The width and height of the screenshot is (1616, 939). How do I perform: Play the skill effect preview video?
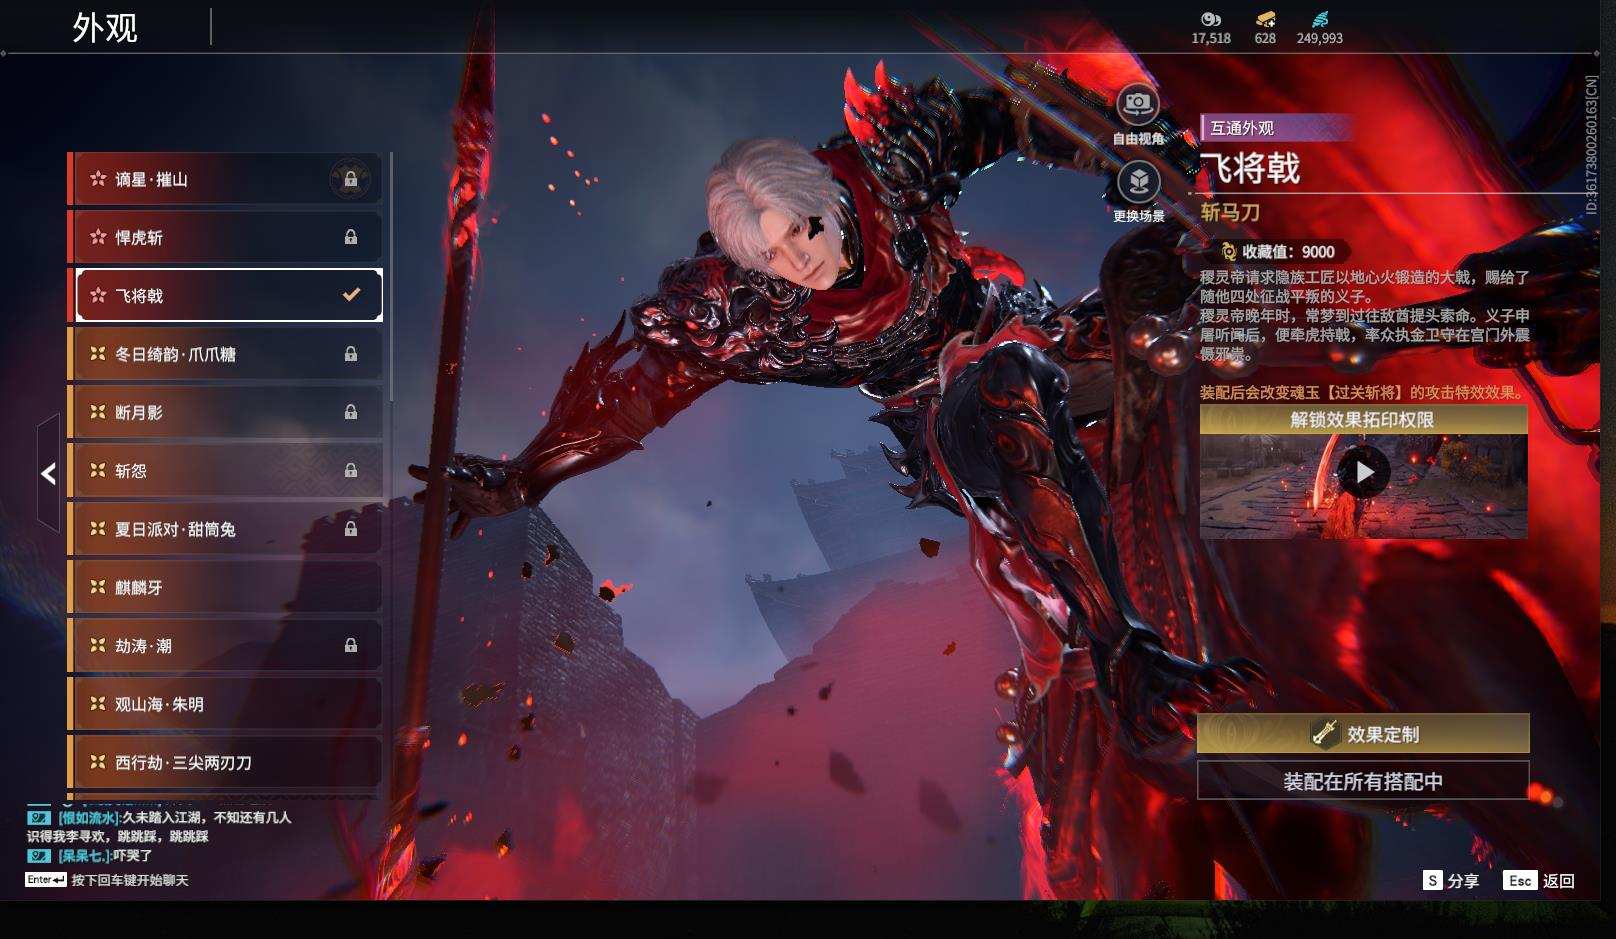click(x=1364, y=472)
